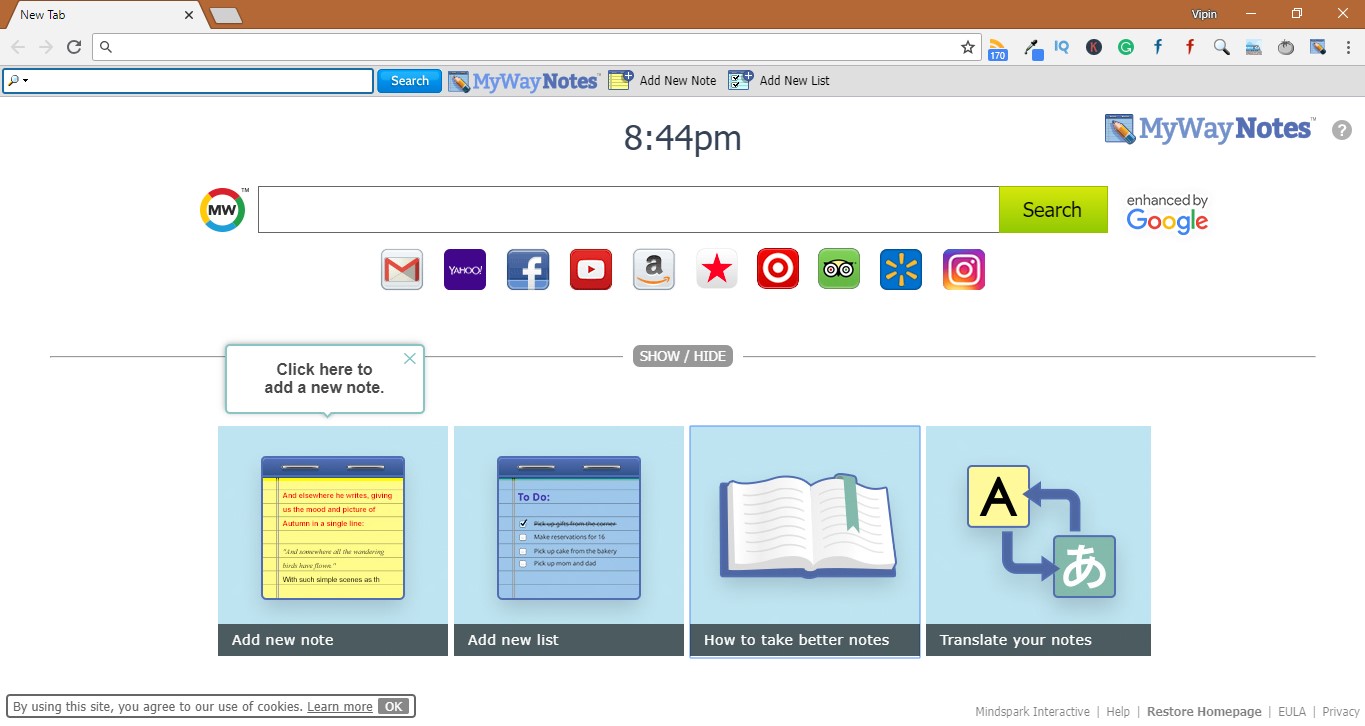Open the TripAdvisor quick link

[x=838, y=269]
